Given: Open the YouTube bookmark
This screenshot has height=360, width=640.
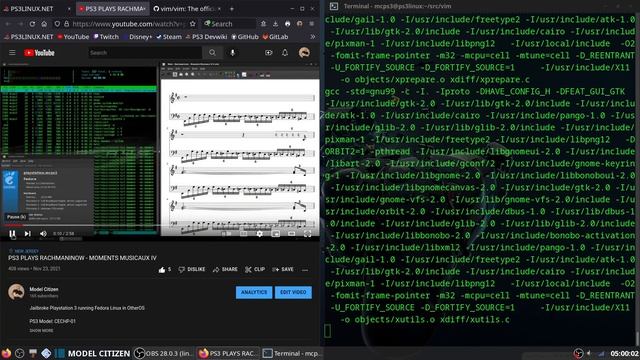Looking at the screenshot, I should pyautogui.click(x=73, y=37).
